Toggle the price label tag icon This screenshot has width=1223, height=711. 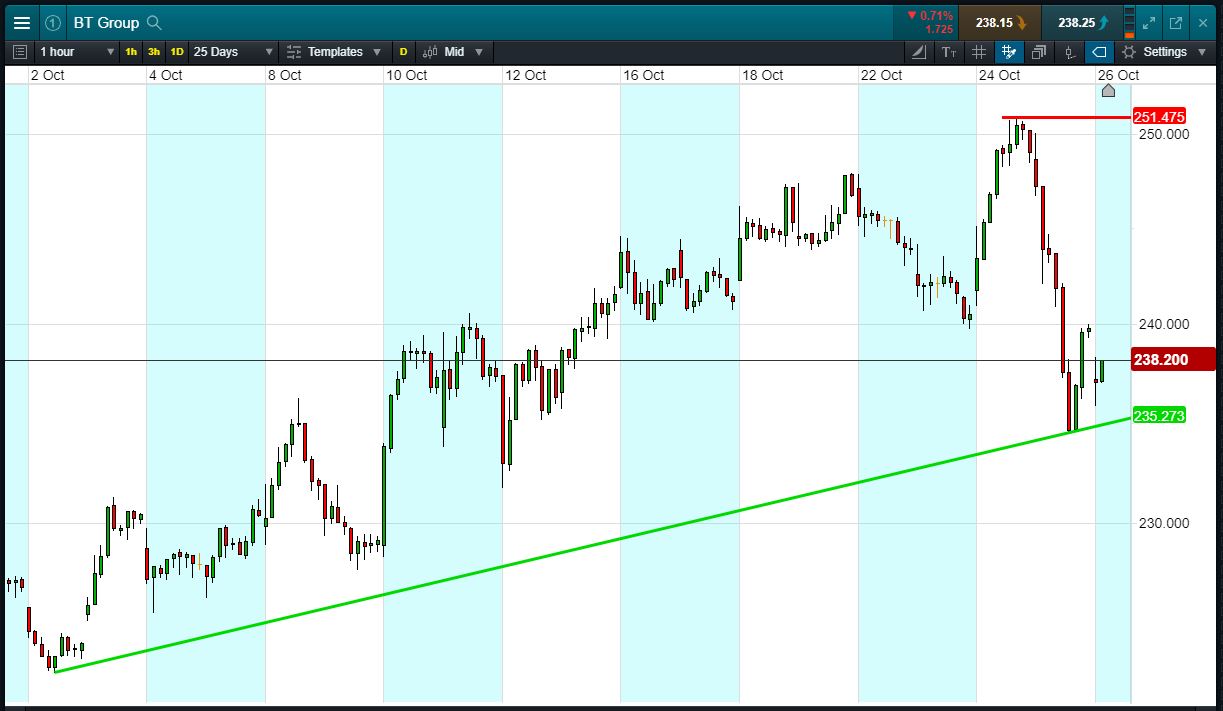(x=1099, y=51)
